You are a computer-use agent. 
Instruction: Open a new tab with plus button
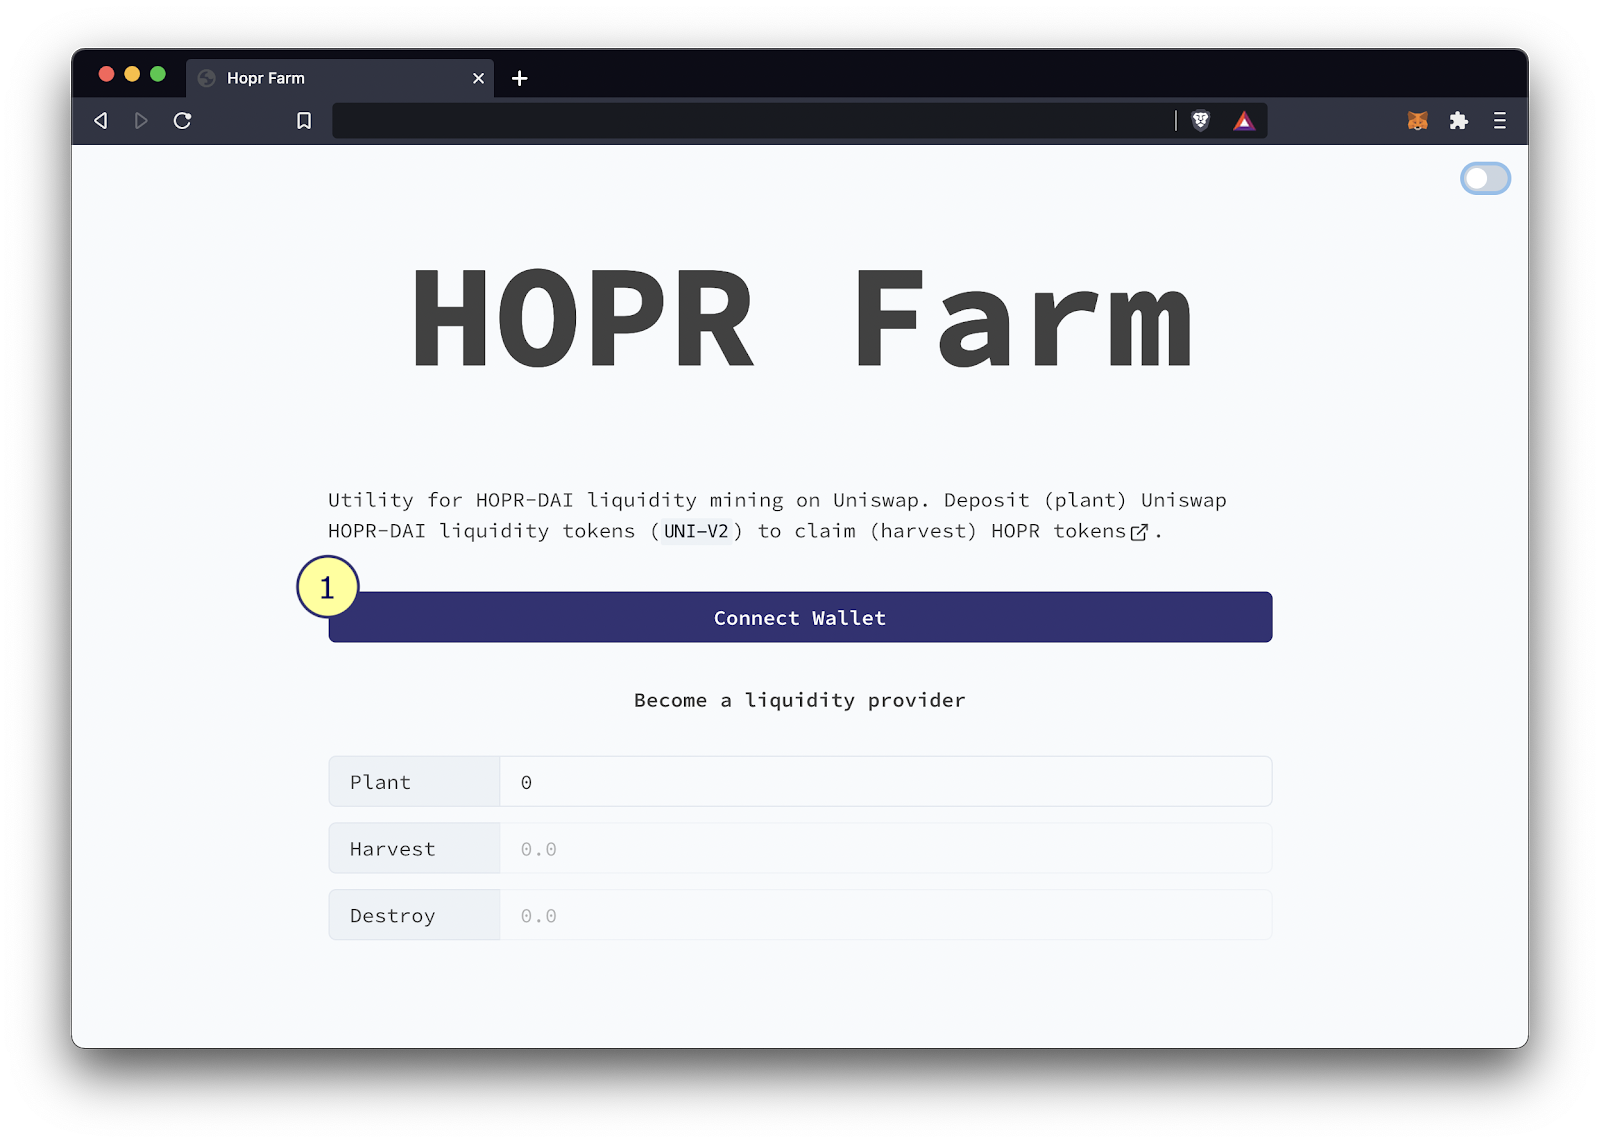(520, 78)
